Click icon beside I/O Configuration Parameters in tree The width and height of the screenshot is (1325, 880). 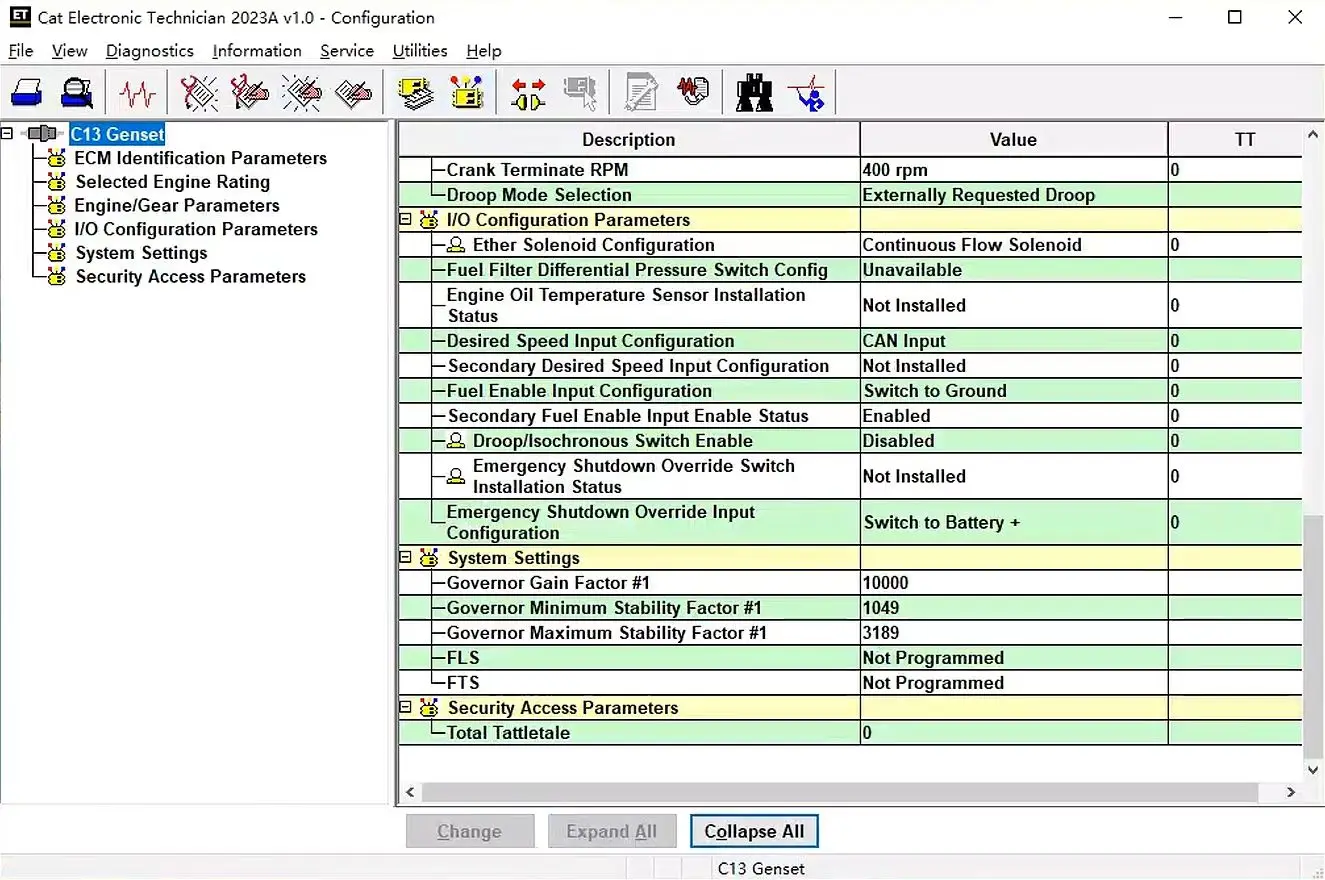pos(56,229)
